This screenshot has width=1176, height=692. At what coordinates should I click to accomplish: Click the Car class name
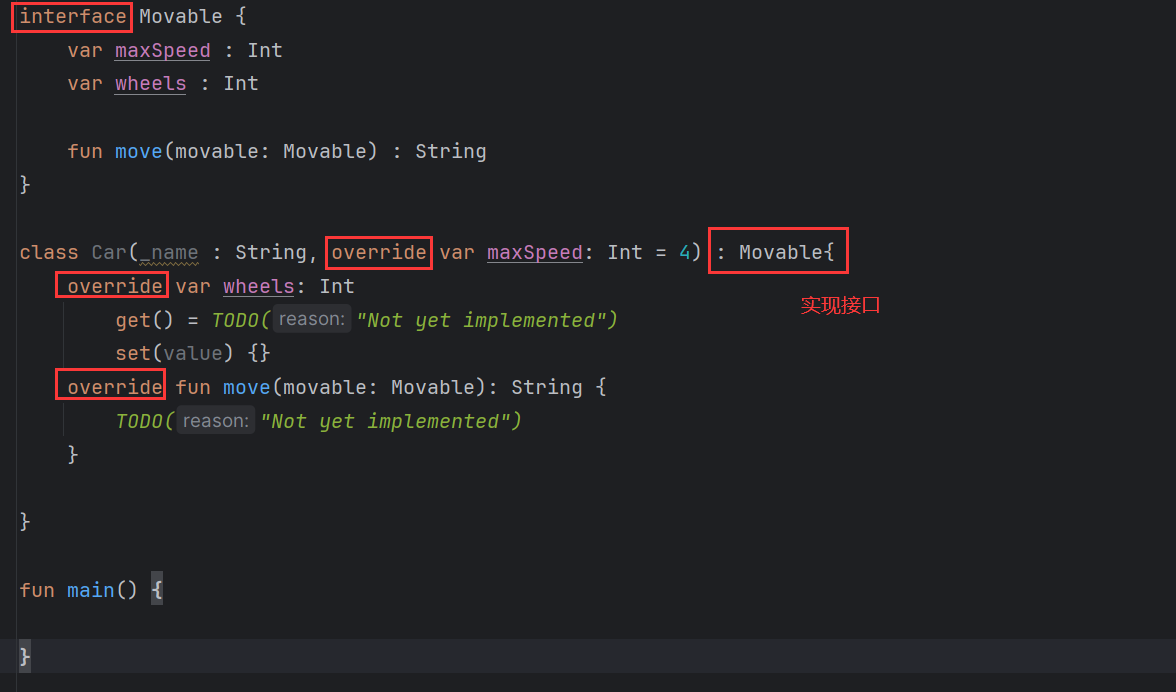(x=108, y=252)
